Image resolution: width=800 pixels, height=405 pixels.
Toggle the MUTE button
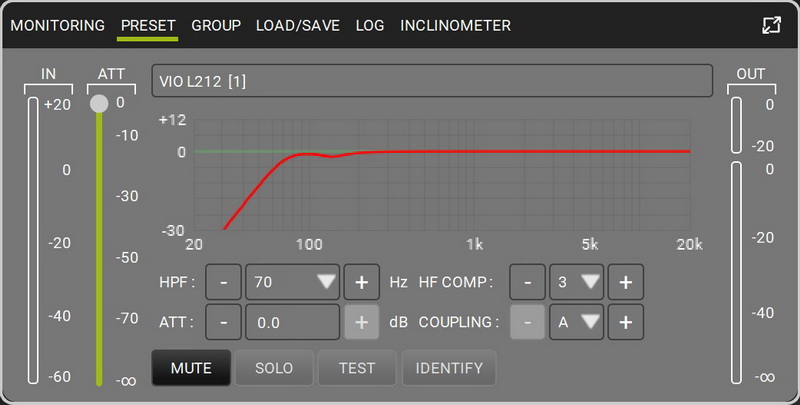[191, 368]
